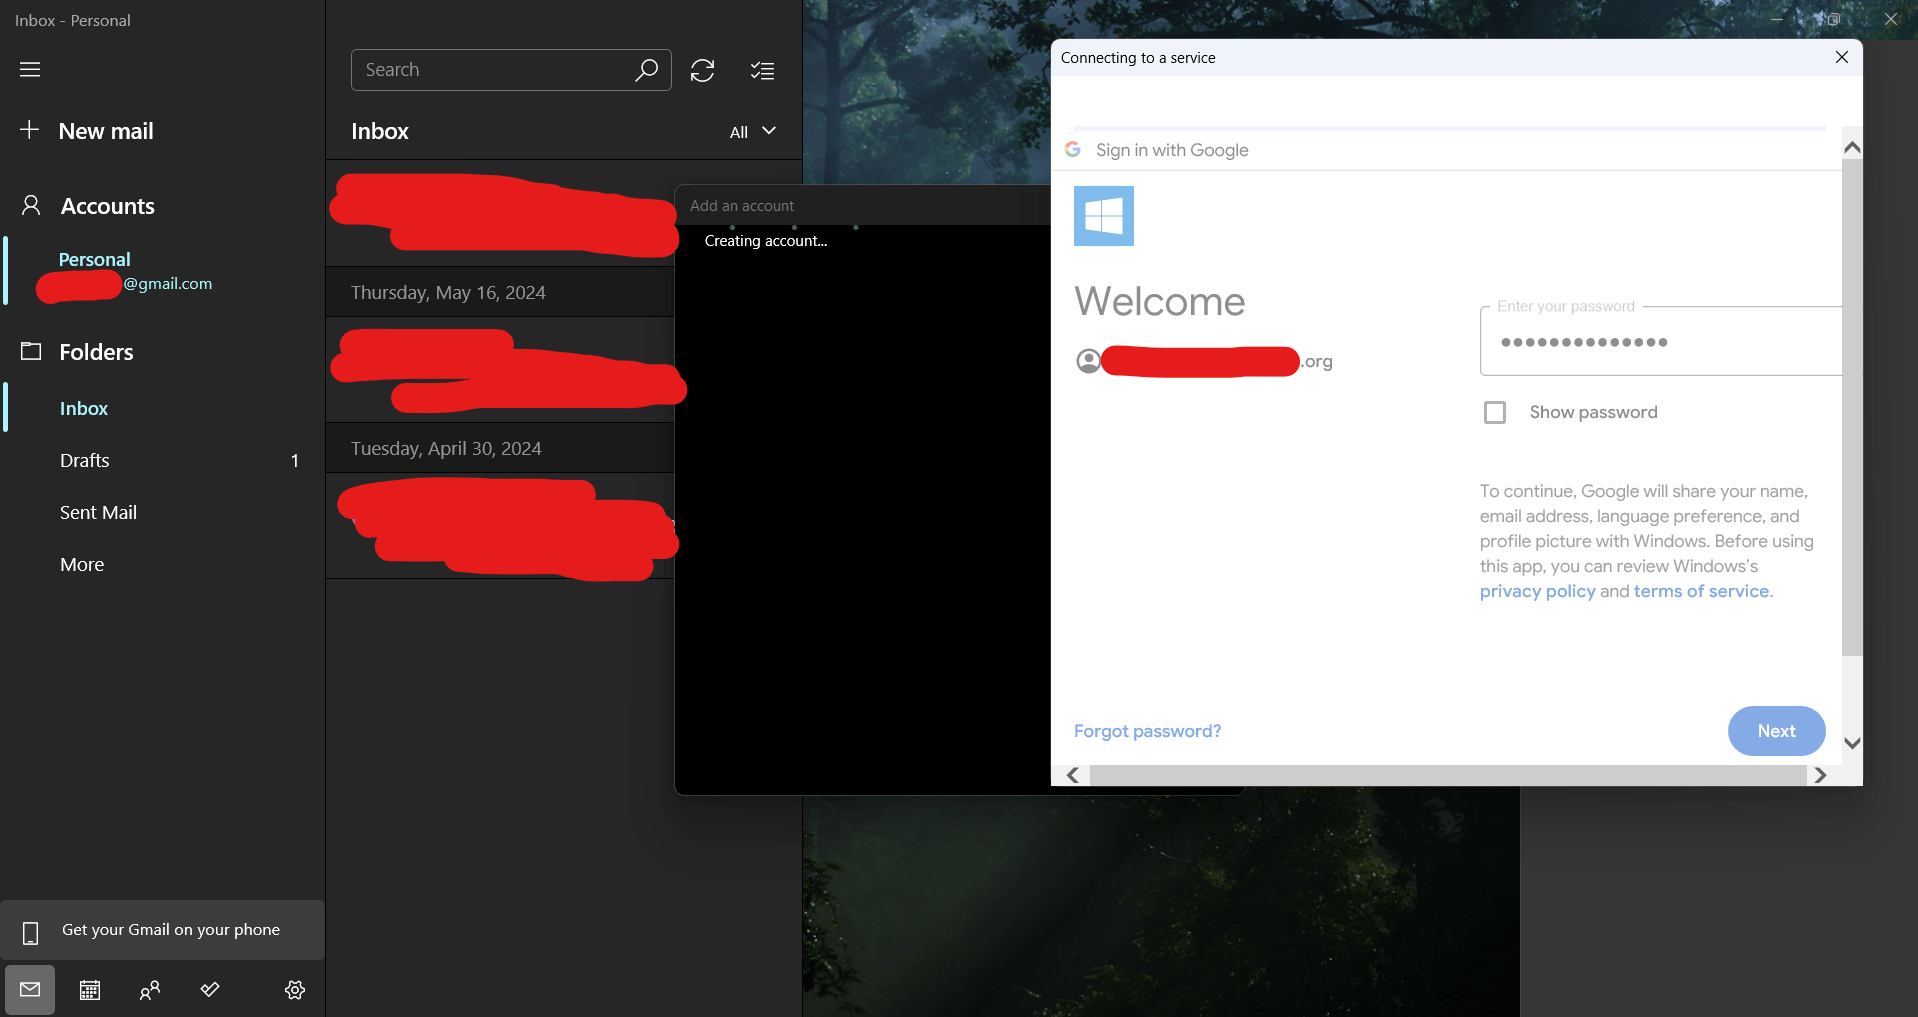Click the dialog scroll down arrow
The image size is (1918, 1017).
pyautogui.click(x=1852, y=743)
